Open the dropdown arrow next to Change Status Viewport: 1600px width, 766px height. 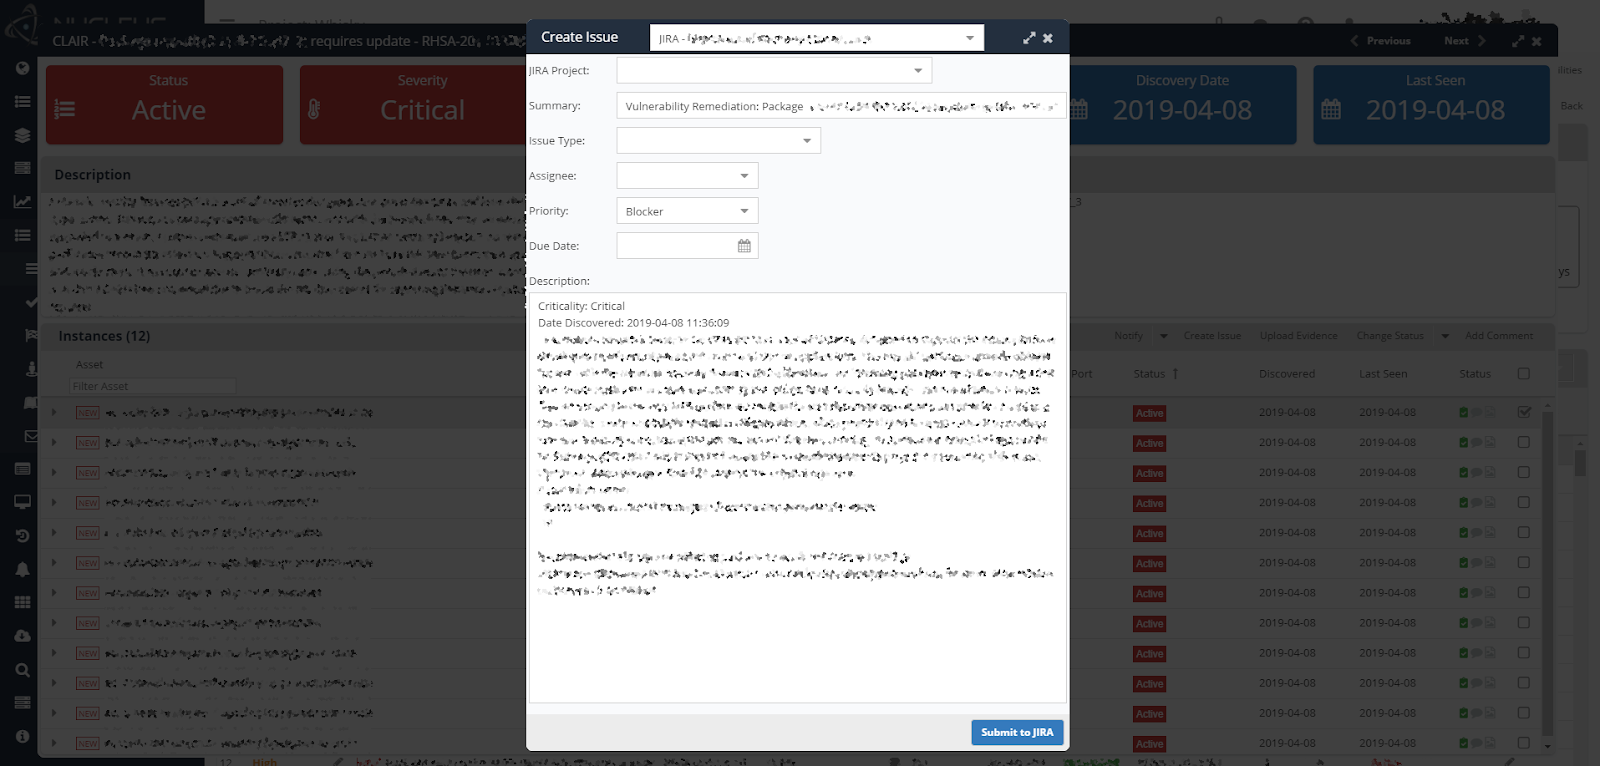click(x=1445, y=336)
